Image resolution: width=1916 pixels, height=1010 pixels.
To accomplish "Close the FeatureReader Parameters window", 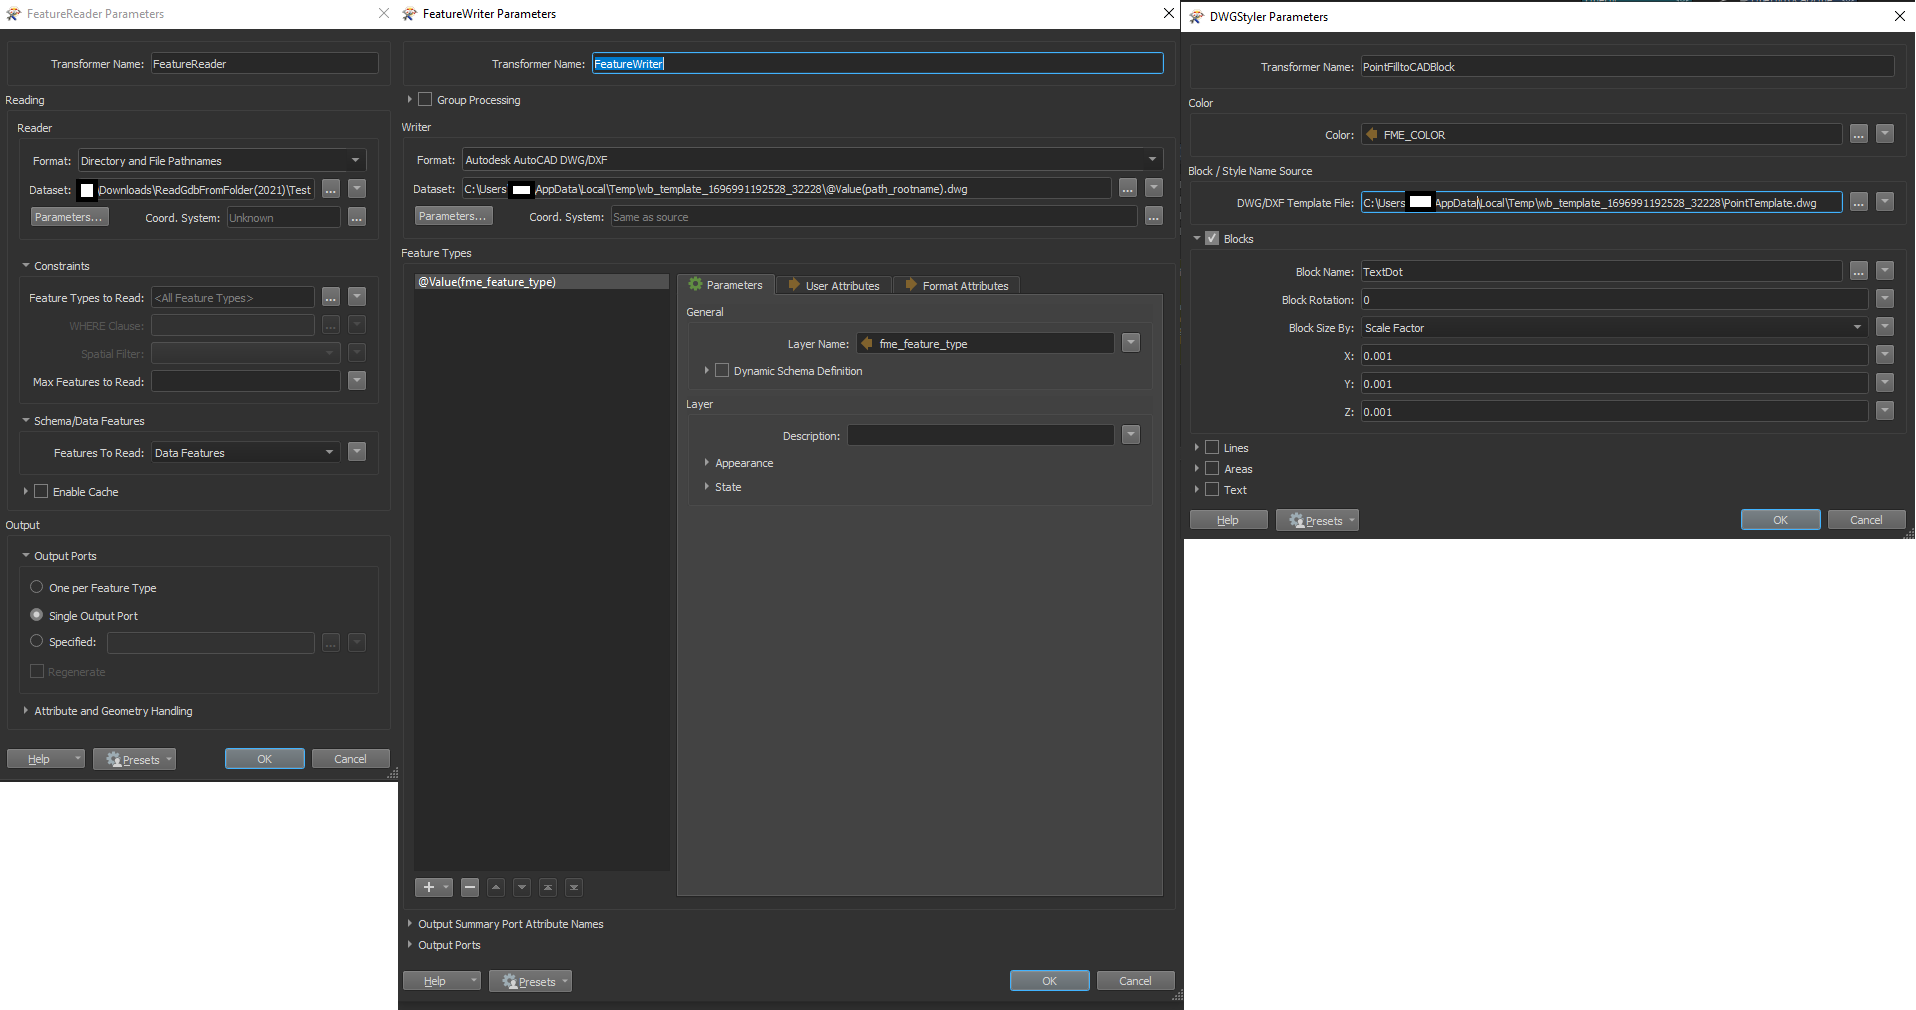I will (x=384, y=13).
